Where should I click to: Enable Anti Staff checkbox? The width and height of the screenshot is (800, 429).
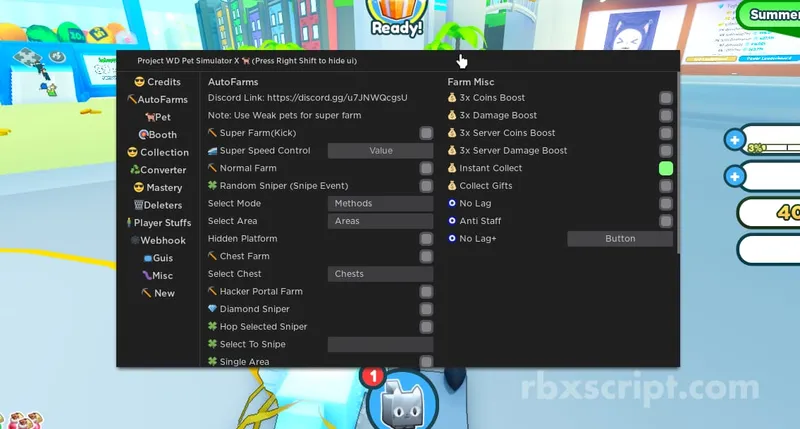[x=666, y=221]
